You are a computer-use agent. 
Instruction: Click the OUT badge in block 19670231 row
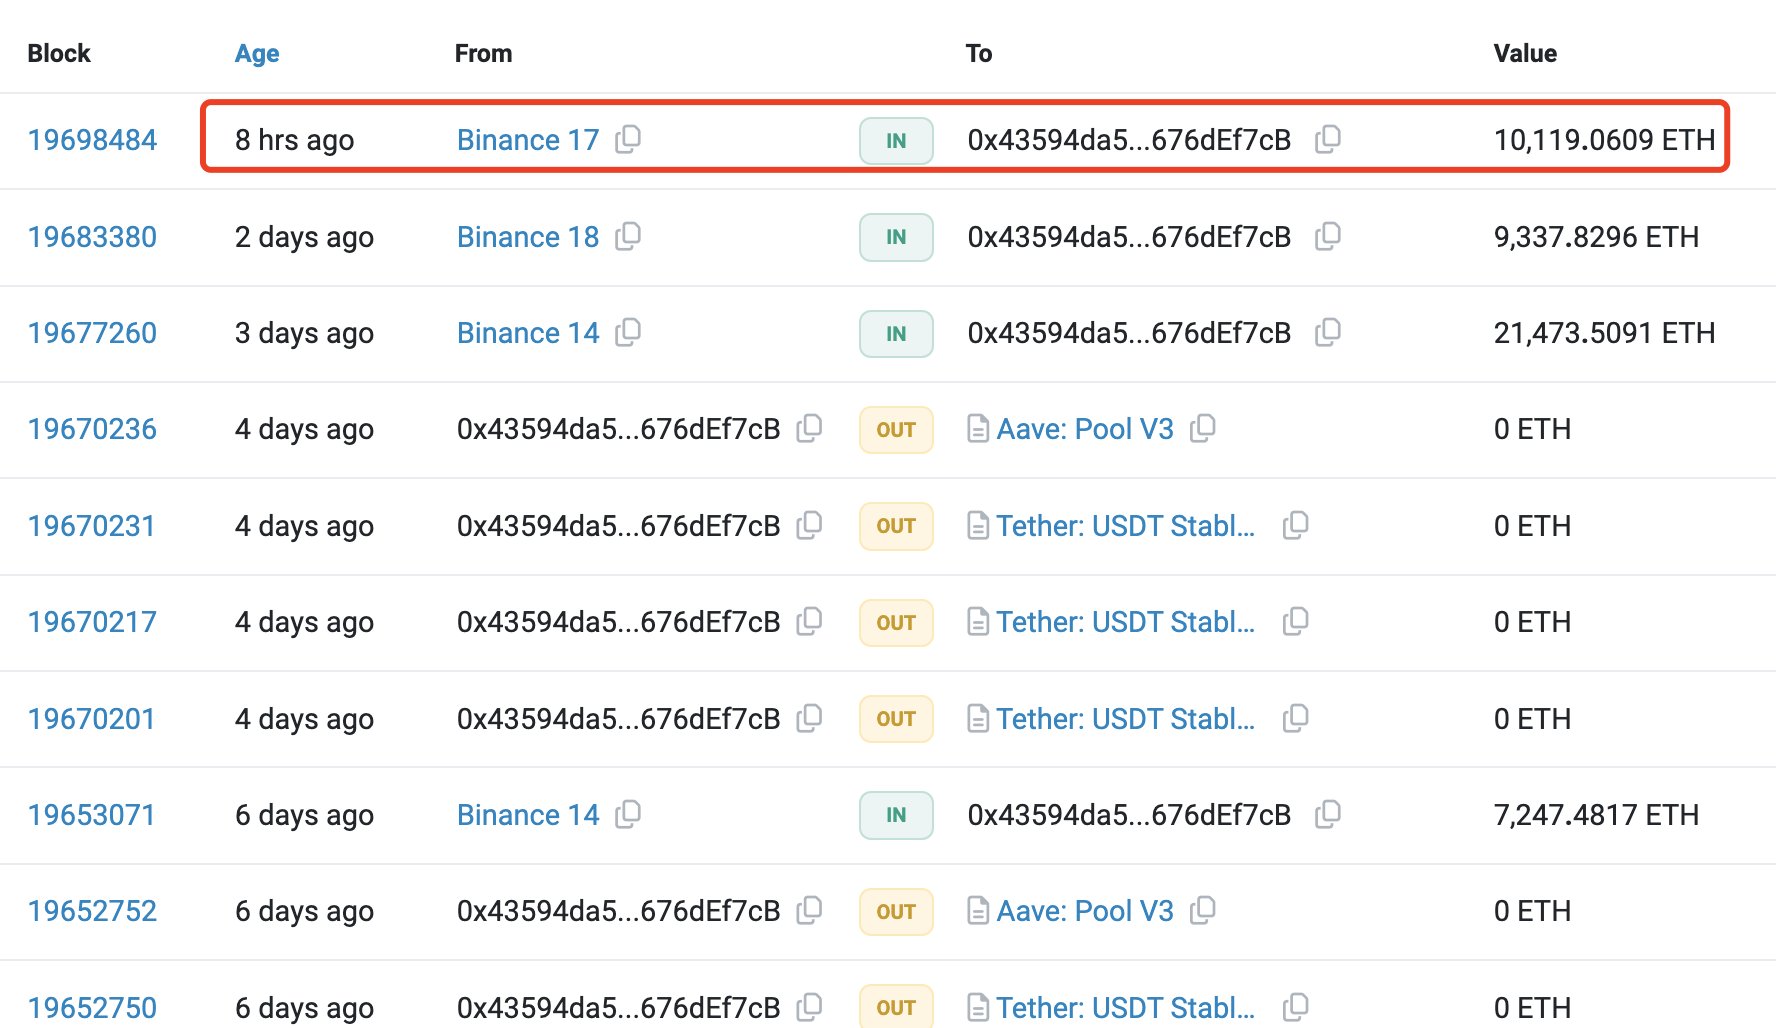click(896, 526)
